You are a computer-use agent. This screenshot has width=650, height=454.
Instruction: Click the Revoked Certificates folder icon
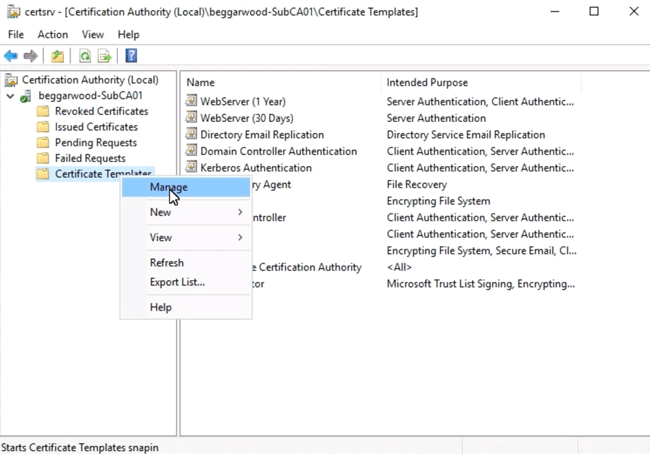pyautogui.click(x=43, y=112)
